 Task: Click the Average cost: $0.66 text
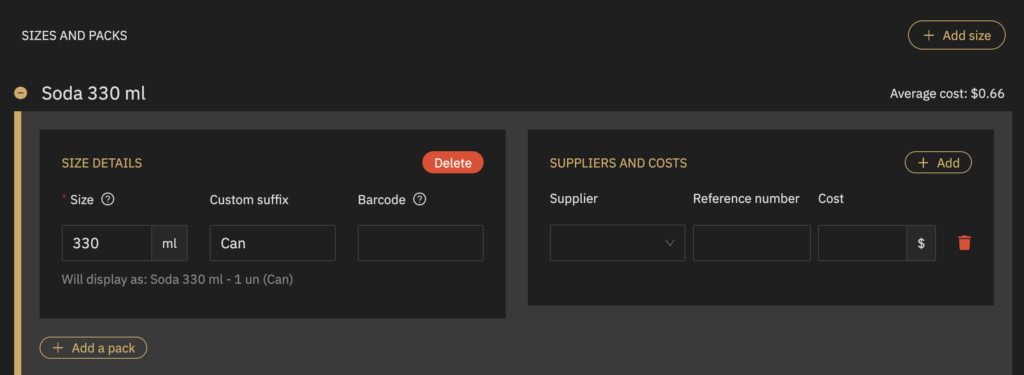click(947, 94)
